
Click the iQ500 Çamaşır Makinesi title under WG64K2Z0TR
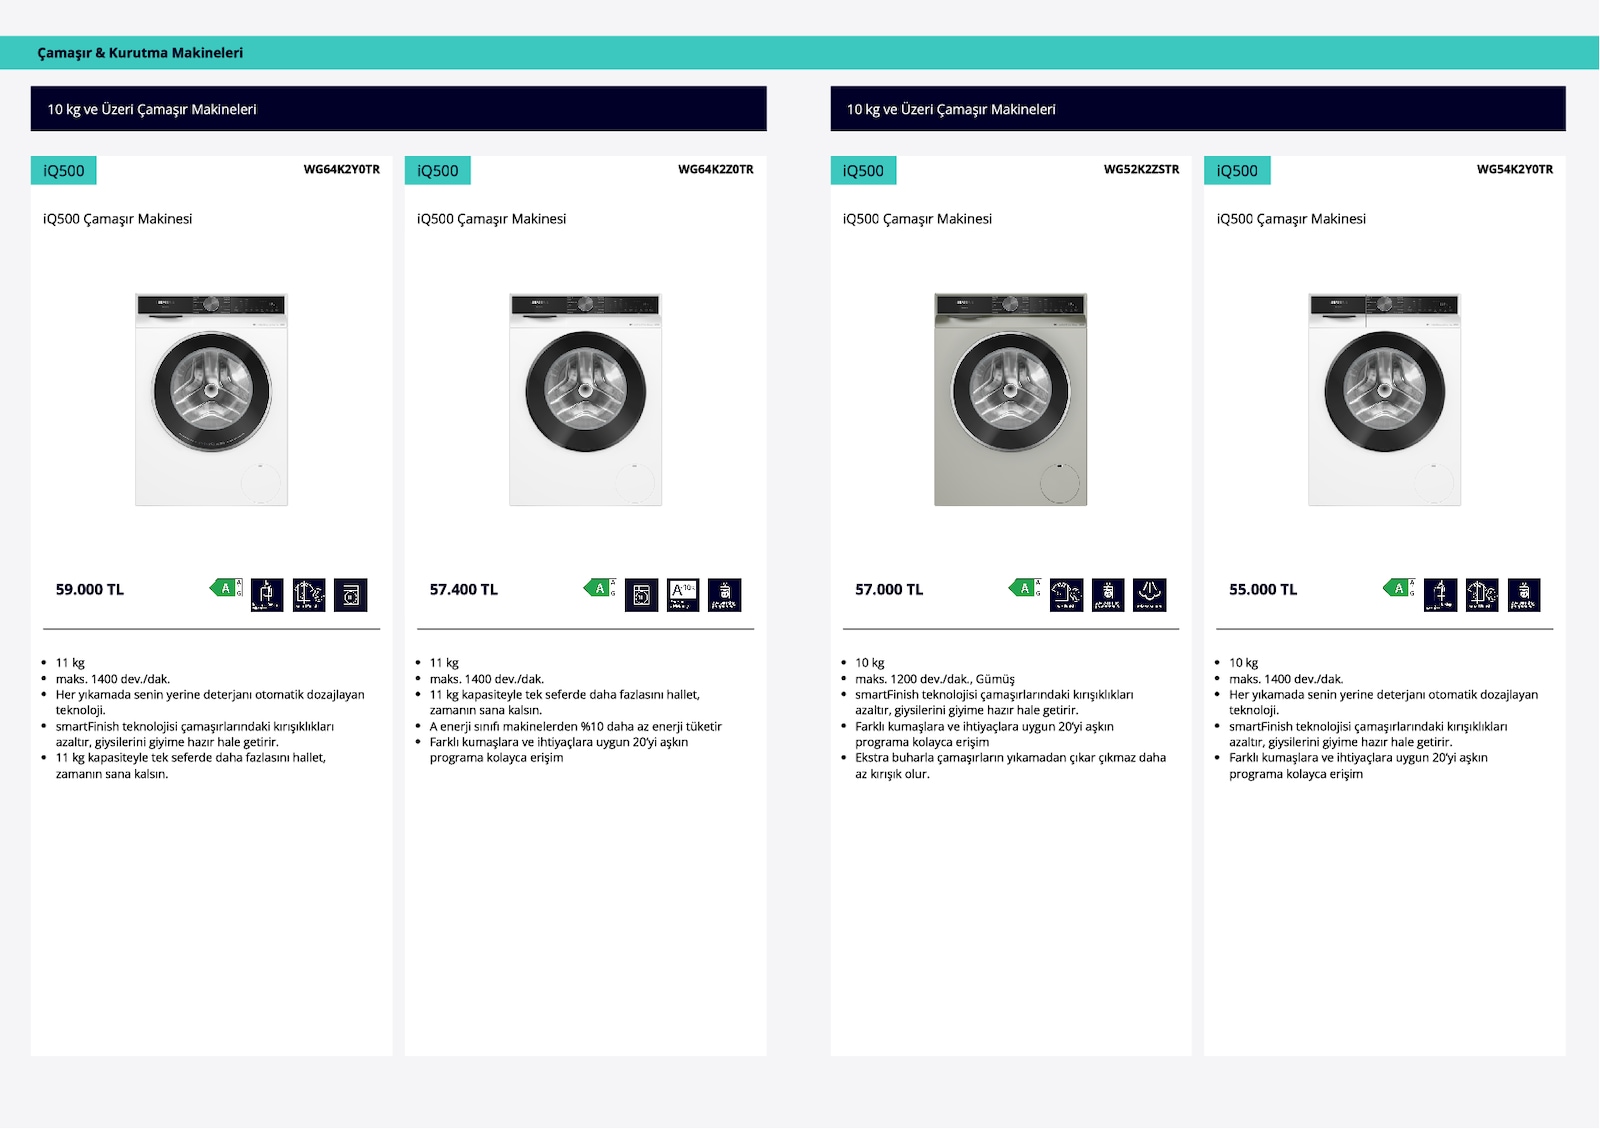(x=492, y=219)
